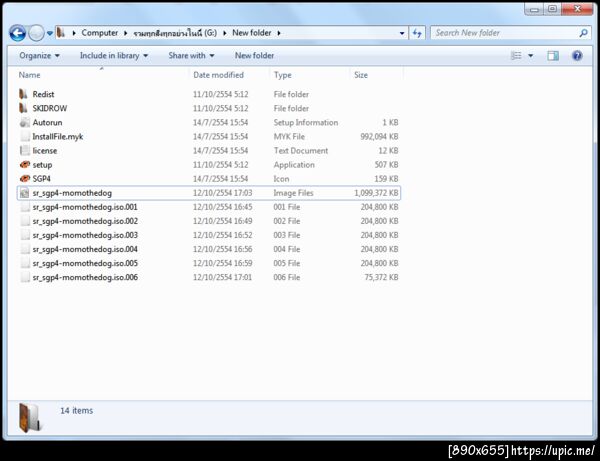
Task: Click the search magnifier icon
Action: 584,33
